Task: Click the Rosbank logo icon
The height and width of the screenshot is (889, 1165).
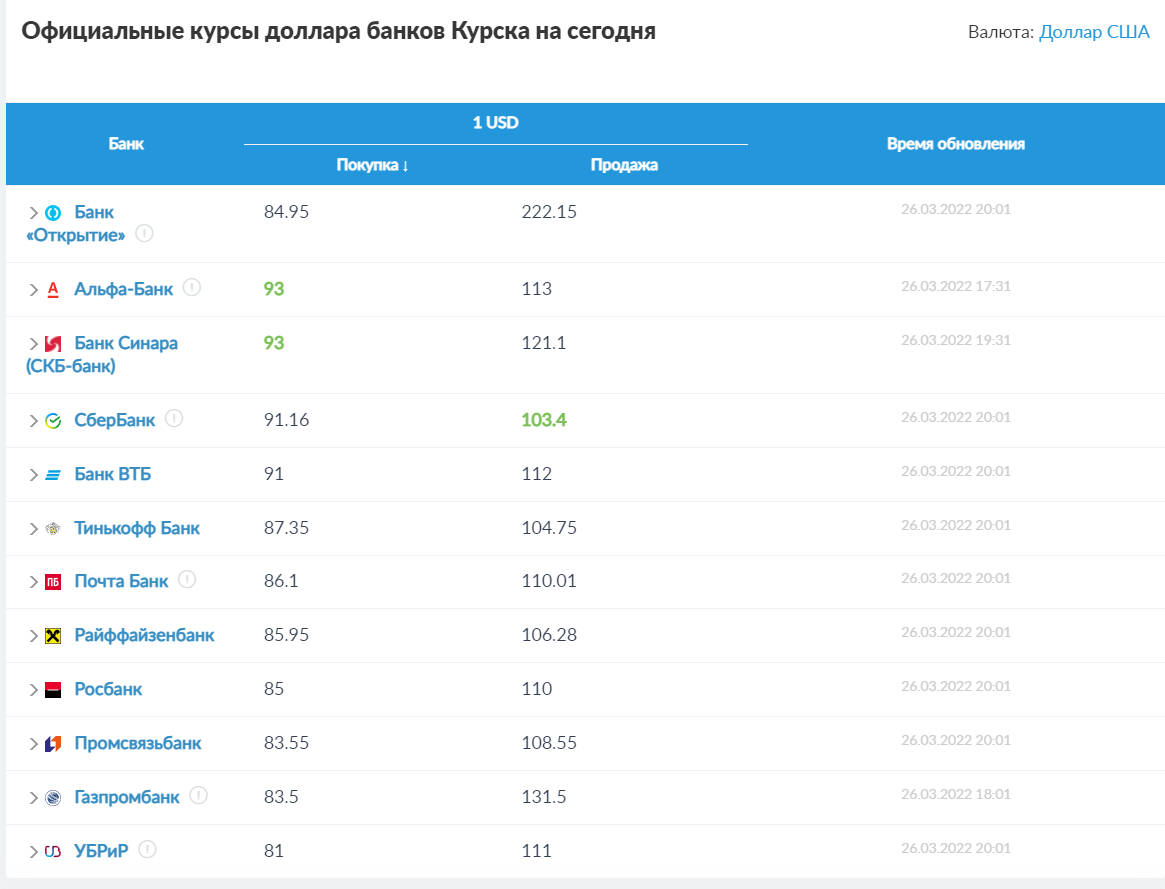Action: [x=53, y=690]
